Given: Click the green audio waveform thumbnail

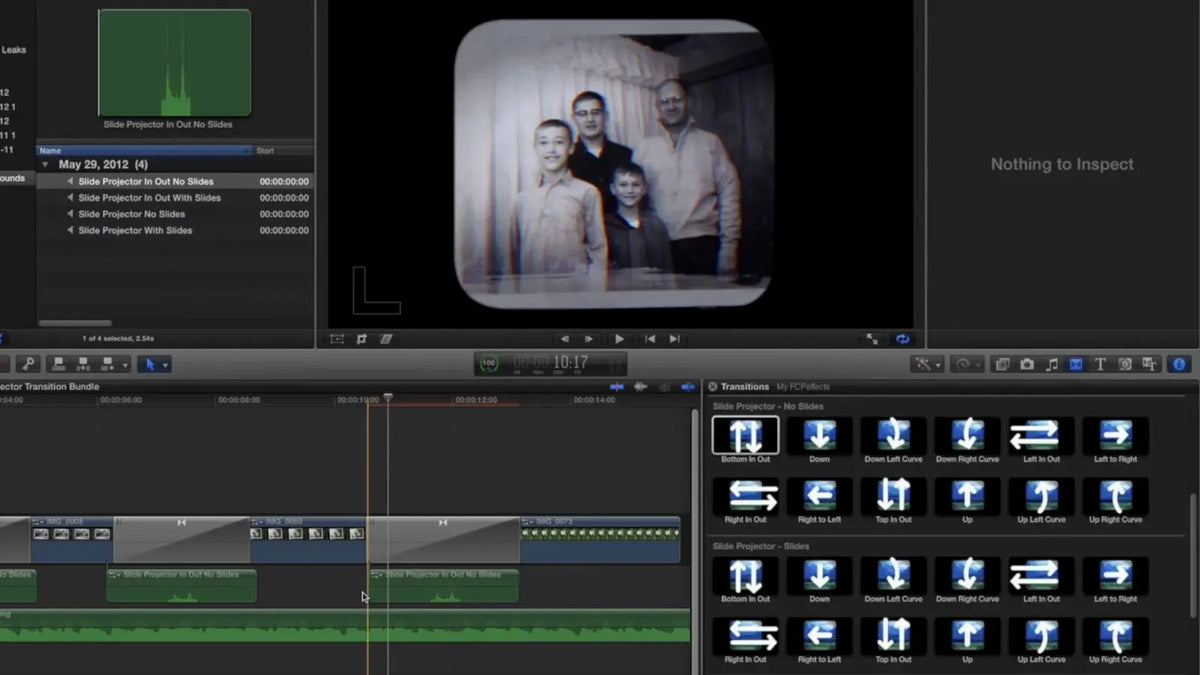Looking at the screenshot, I should click(x=175, y=63).
